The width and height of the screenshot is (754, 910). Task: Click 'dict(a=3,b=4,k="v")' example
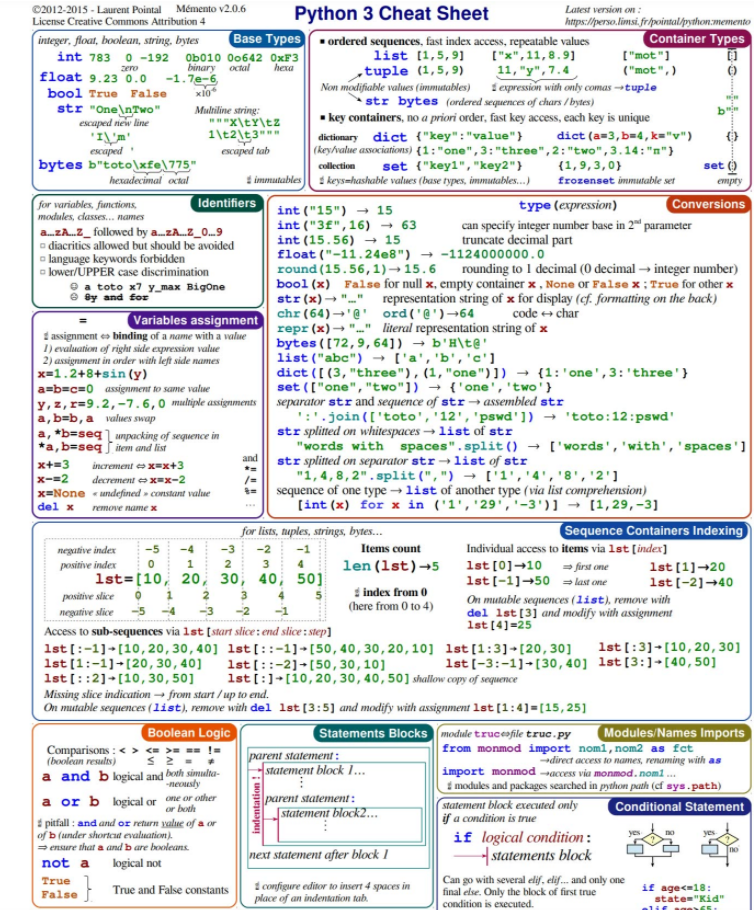tap(624, 136)
